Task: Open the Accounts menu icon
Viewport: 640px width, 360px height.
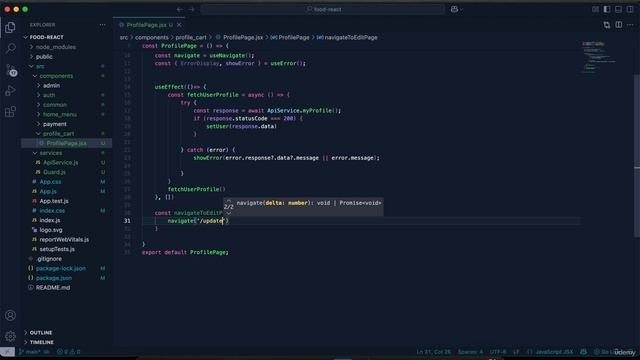Action: (x=11, y=315)
